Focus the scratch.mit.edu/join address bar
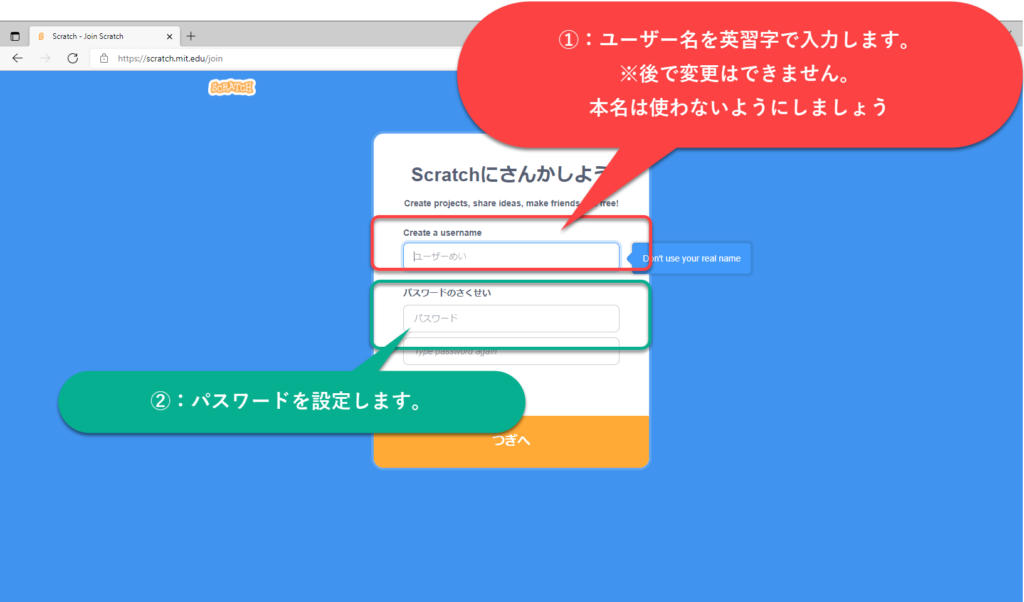The width and height of the screenshot is (1024, 602). coord(250,59)
